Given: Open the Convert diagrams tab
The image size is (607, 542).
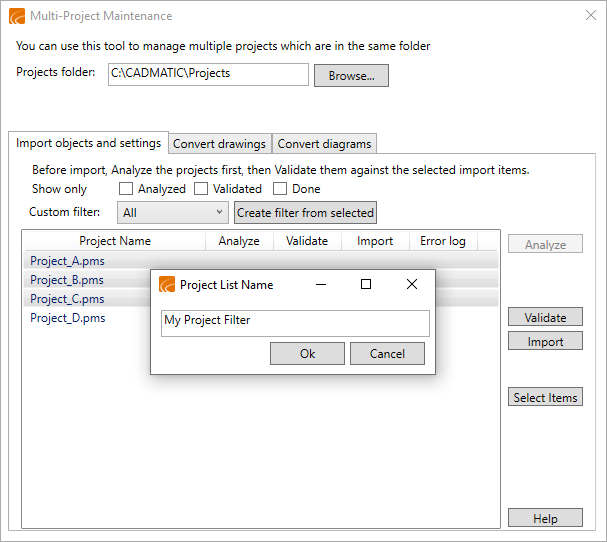Looking at the screenshot, I should pyautogui.click(x=324, y=144).
